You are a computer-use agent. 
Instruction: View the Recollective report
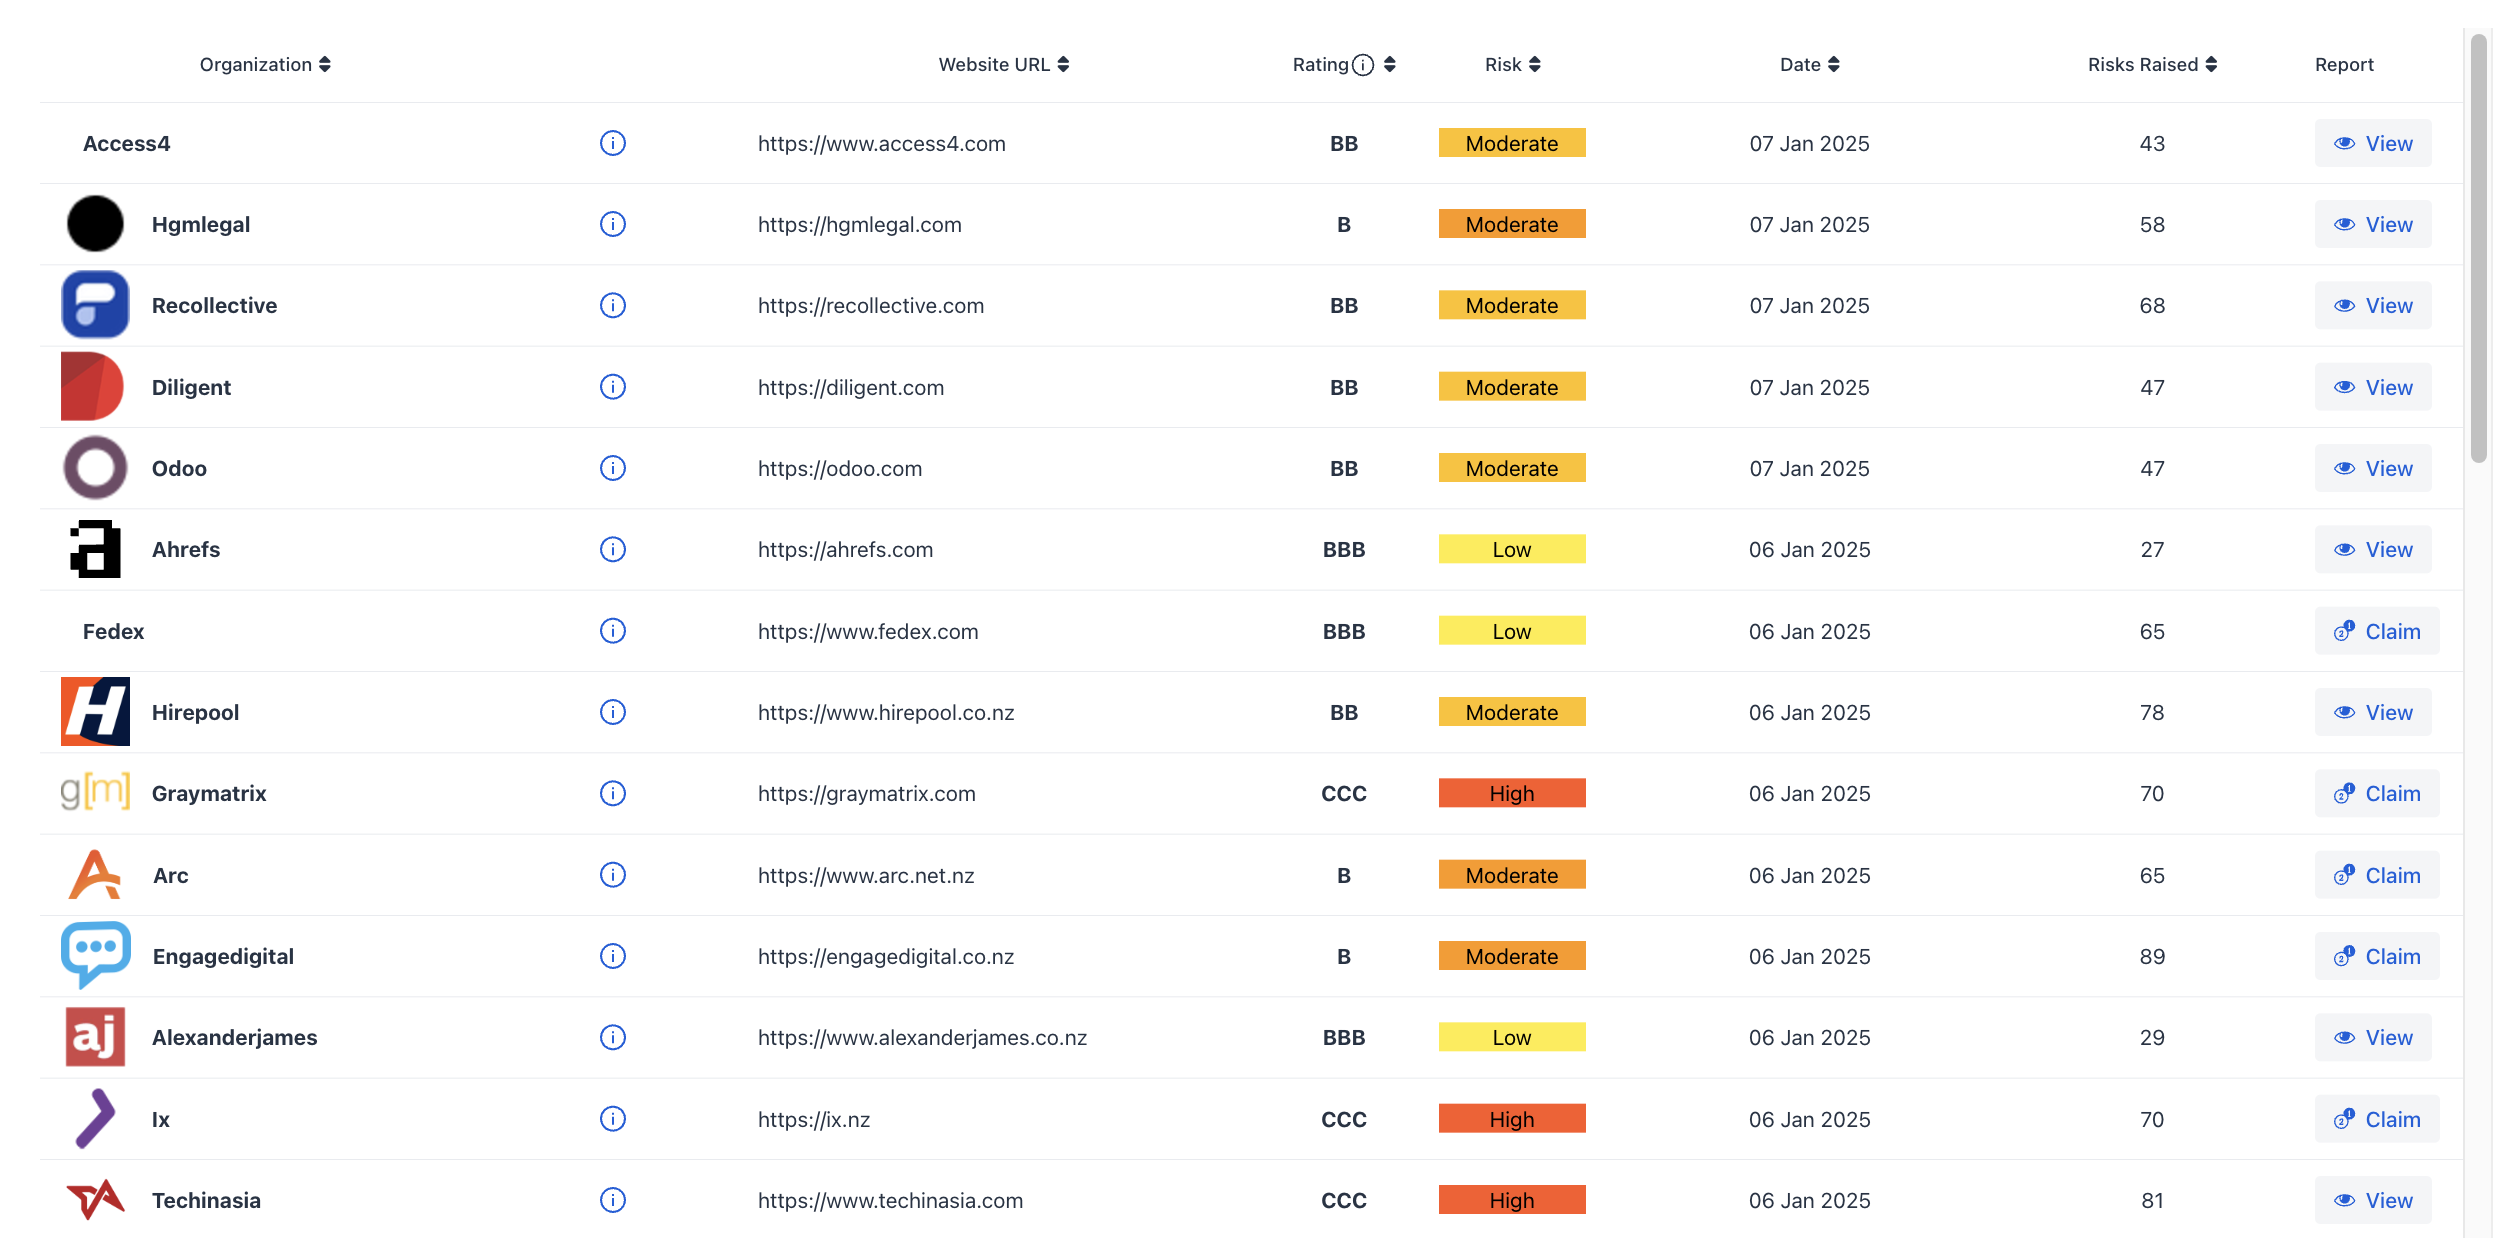click(x=2373, y=305)
